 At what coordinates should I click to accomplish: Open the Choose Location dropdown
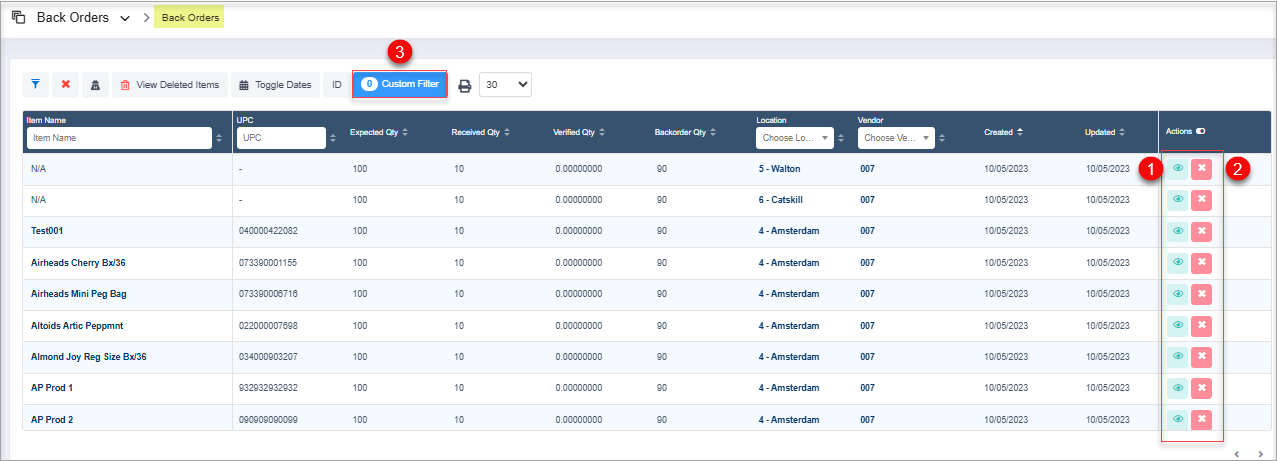[794, 138]
